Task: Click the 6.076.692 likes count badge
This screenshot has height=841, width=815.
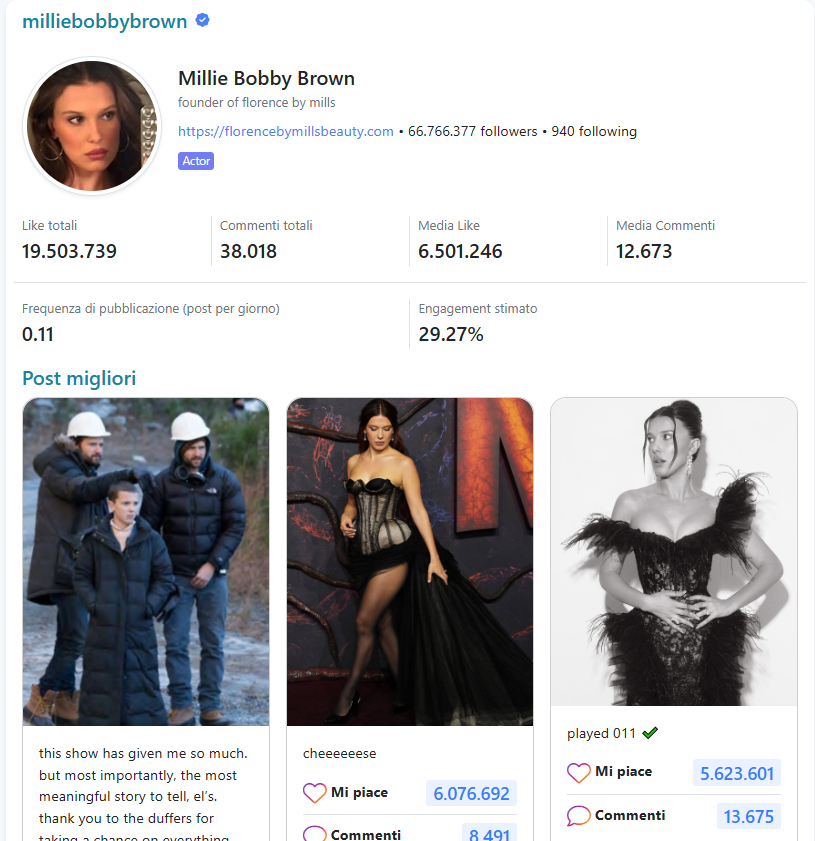Action: (471, 793)
